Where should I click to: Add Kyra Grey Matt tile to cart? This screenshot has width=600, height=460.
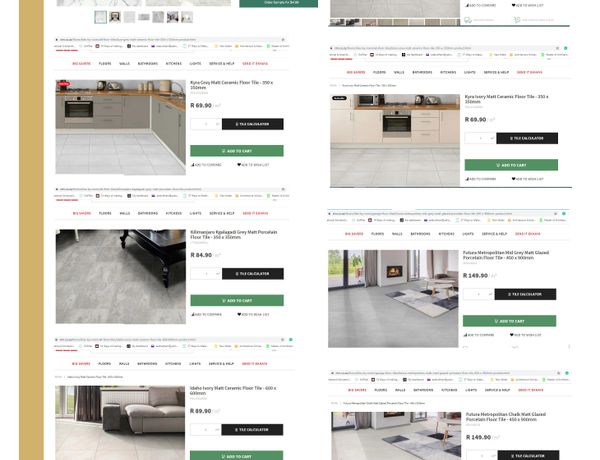[237, 151]
